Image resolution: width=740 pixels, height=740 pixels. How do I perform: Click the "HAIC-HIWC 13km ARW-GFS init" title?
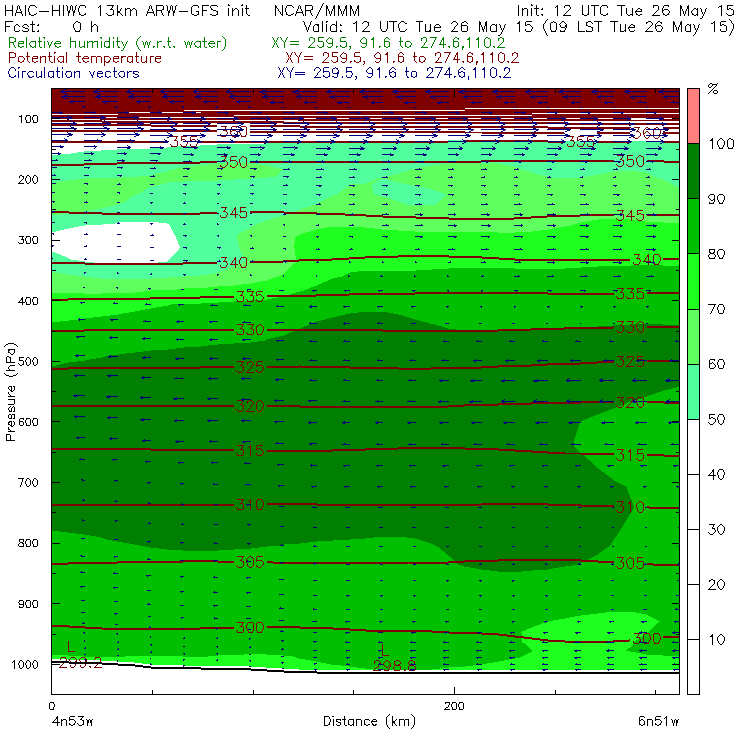(x=127, y=11)
